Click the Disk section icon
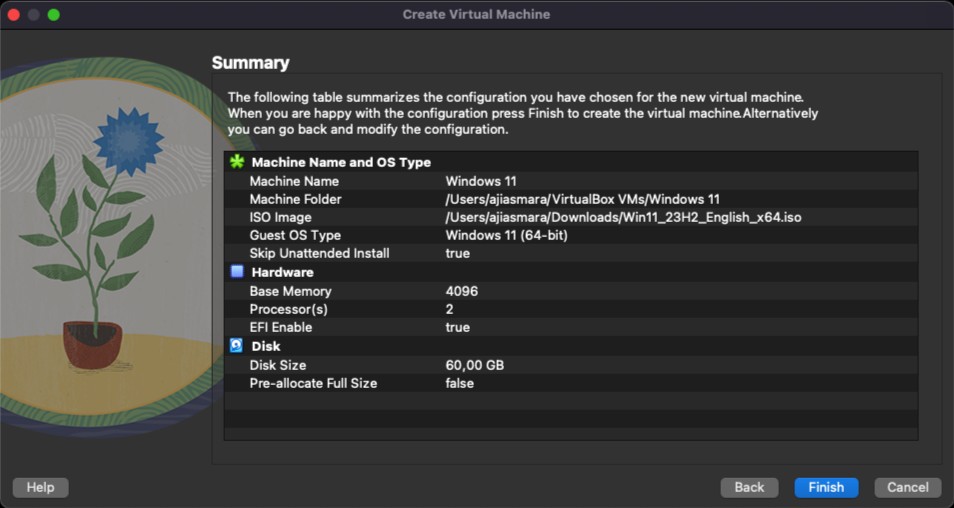954x508 pixels. [x=237, y=346]
